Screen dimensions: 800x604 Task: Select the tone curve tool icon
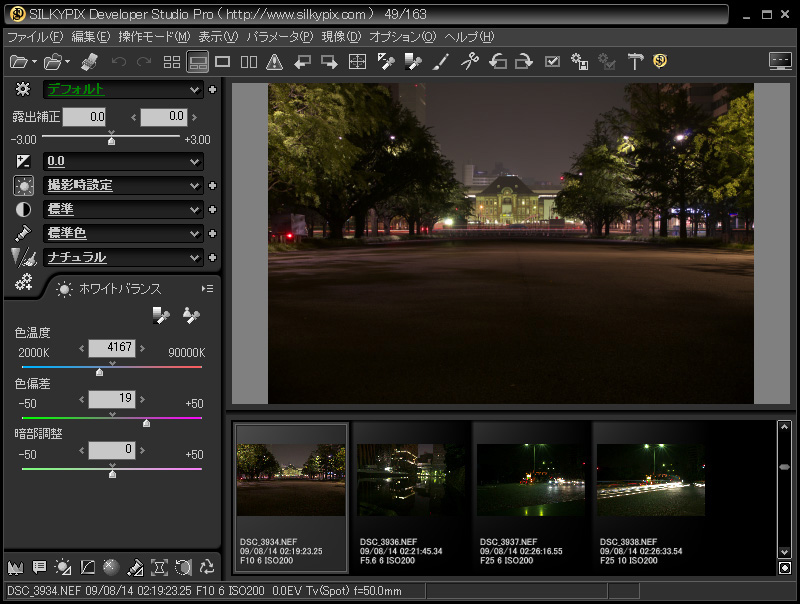point(87,566)
